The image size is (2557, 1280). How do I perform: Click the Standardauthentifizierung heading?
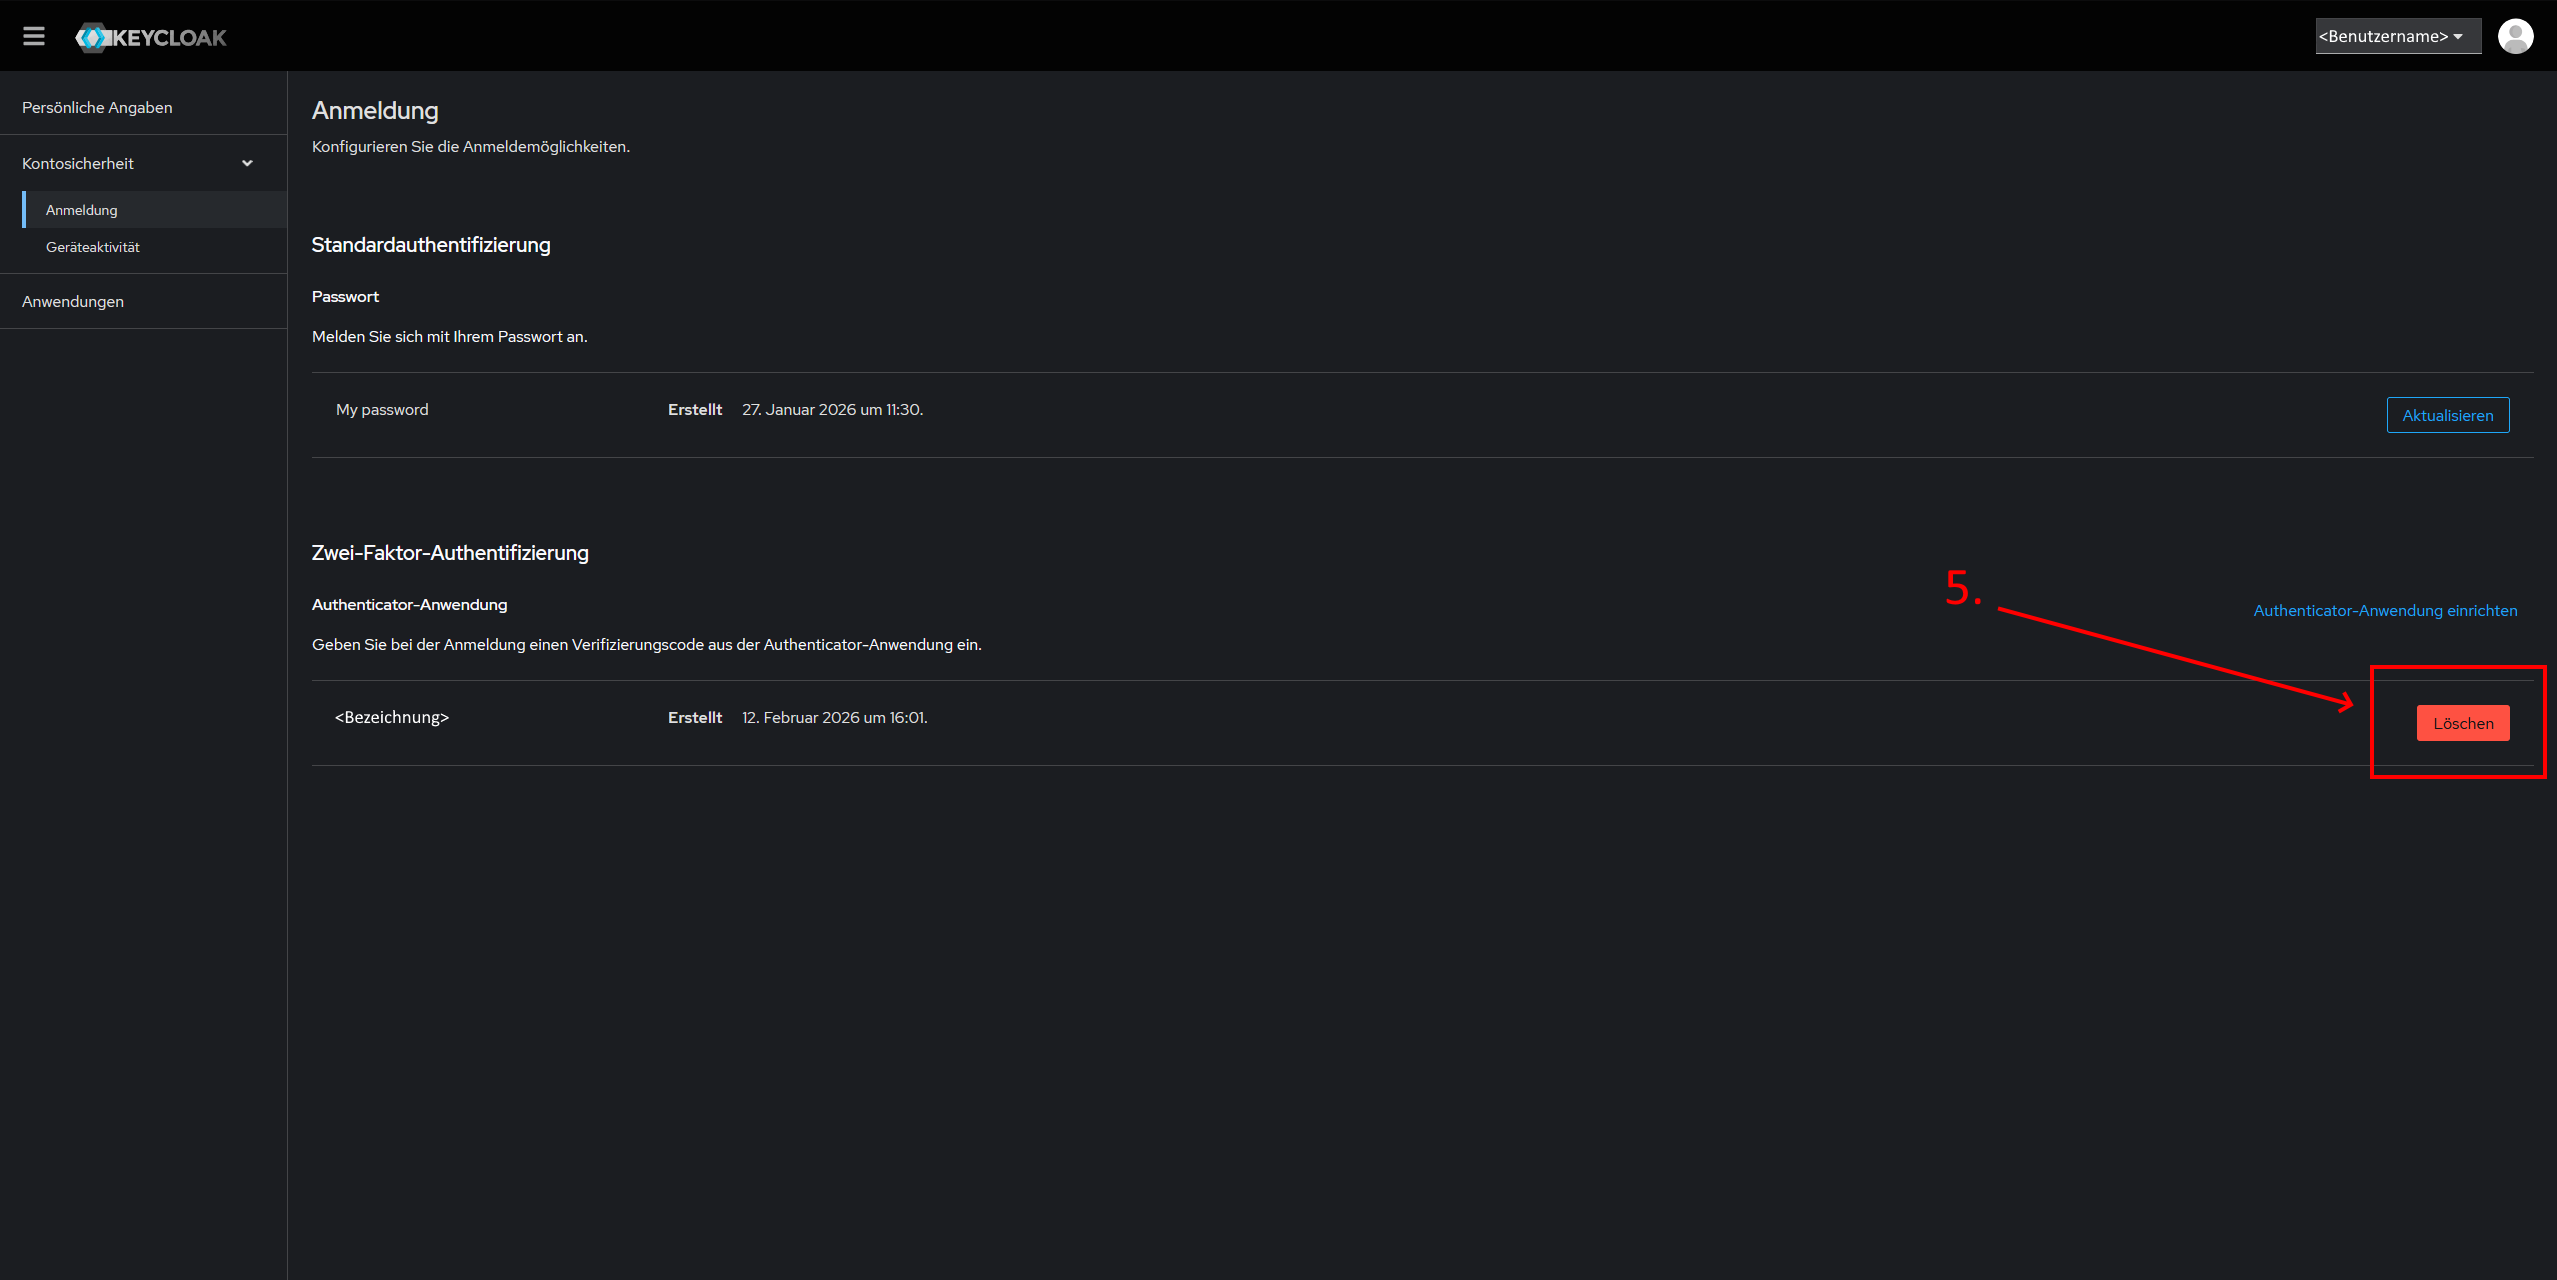(431, 245)
